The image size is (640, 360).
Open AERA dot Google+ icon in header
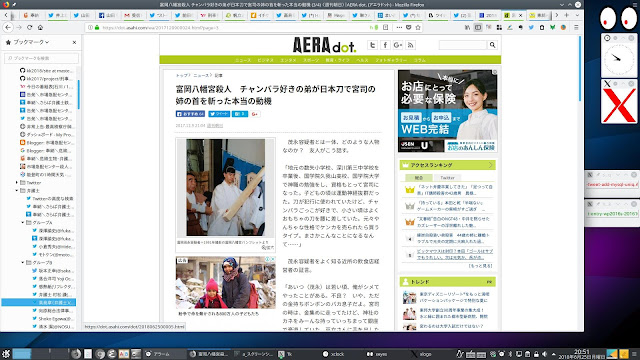pos(398,45)
